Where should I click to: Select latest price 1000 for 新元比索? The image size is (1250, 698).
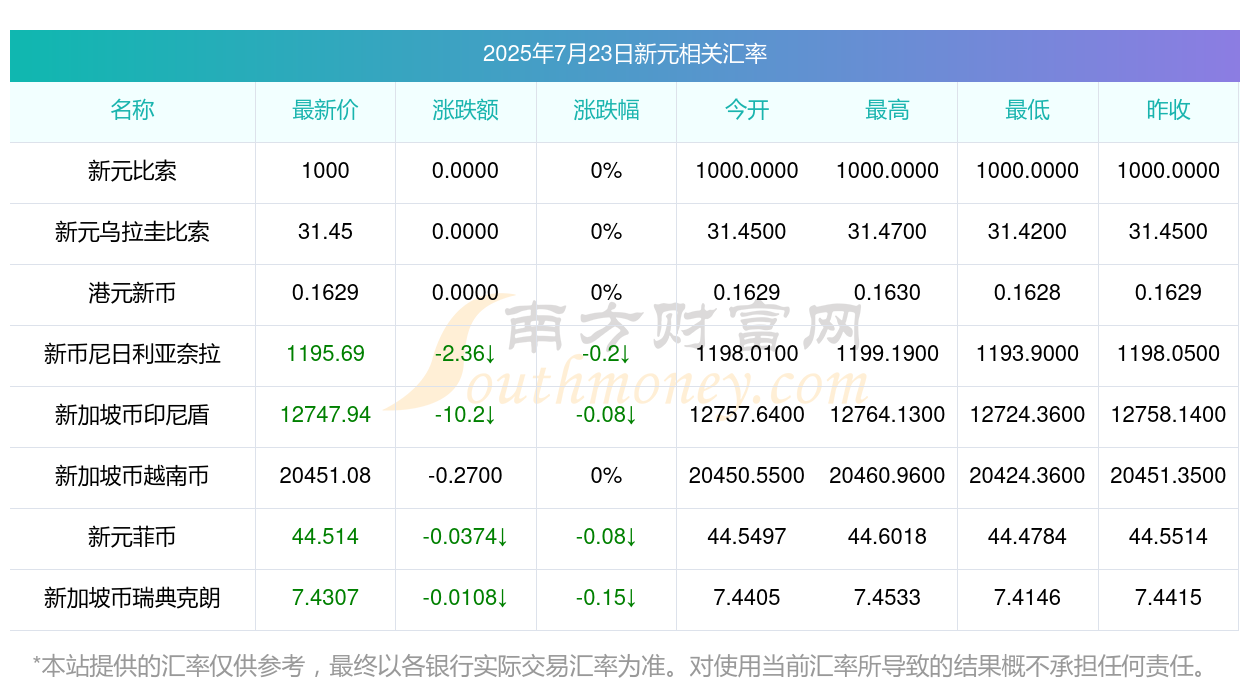click(325, 171)
